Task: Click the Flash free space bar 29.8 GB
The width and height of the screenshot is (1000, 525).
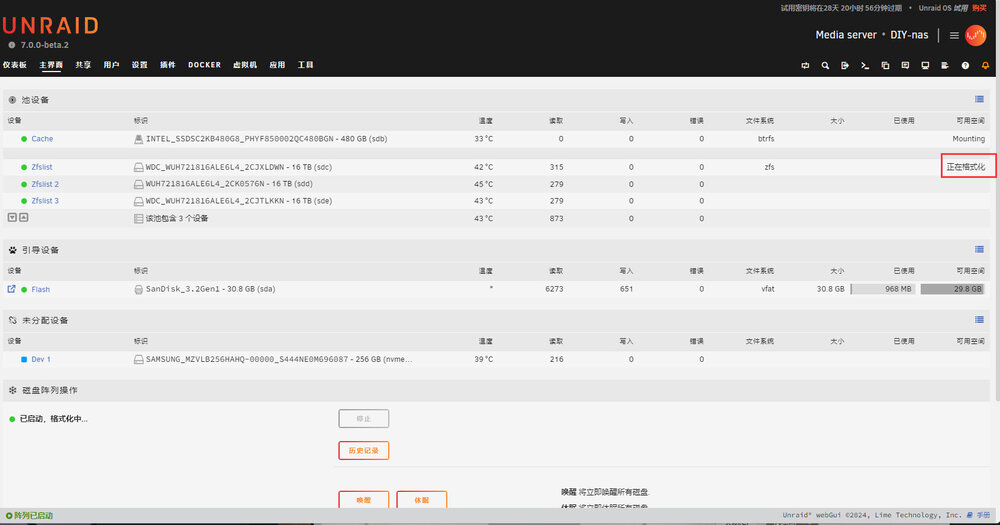Action: point(953,289)
